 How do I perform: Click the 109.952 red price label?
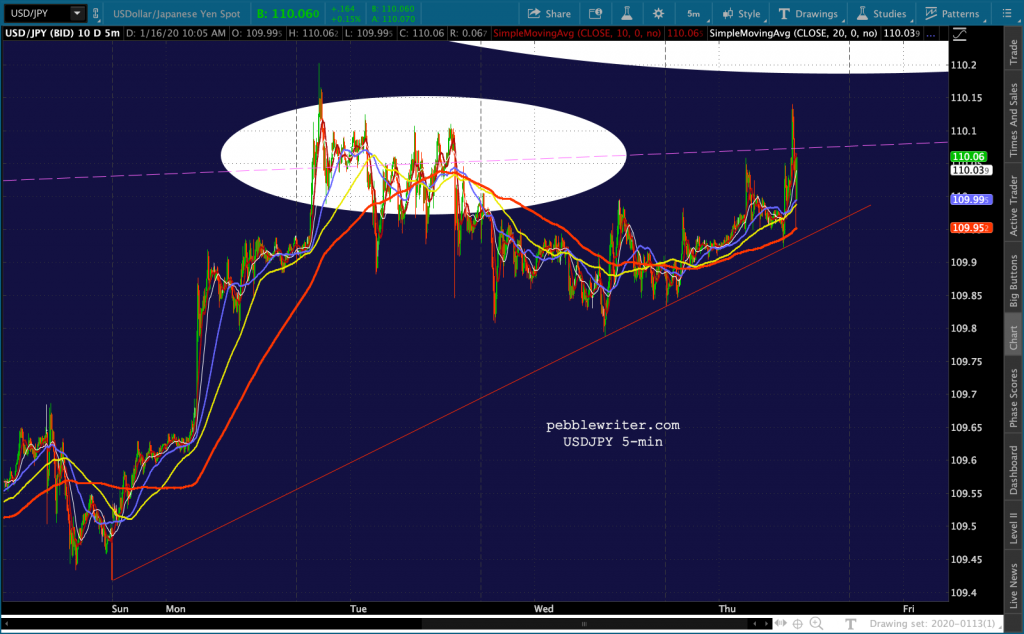[x=970, y=228]
